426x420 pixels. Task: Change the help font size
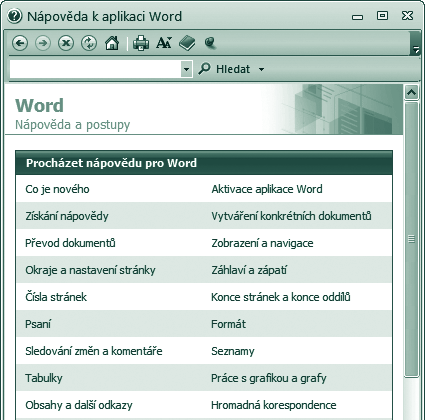coord(164,43)
